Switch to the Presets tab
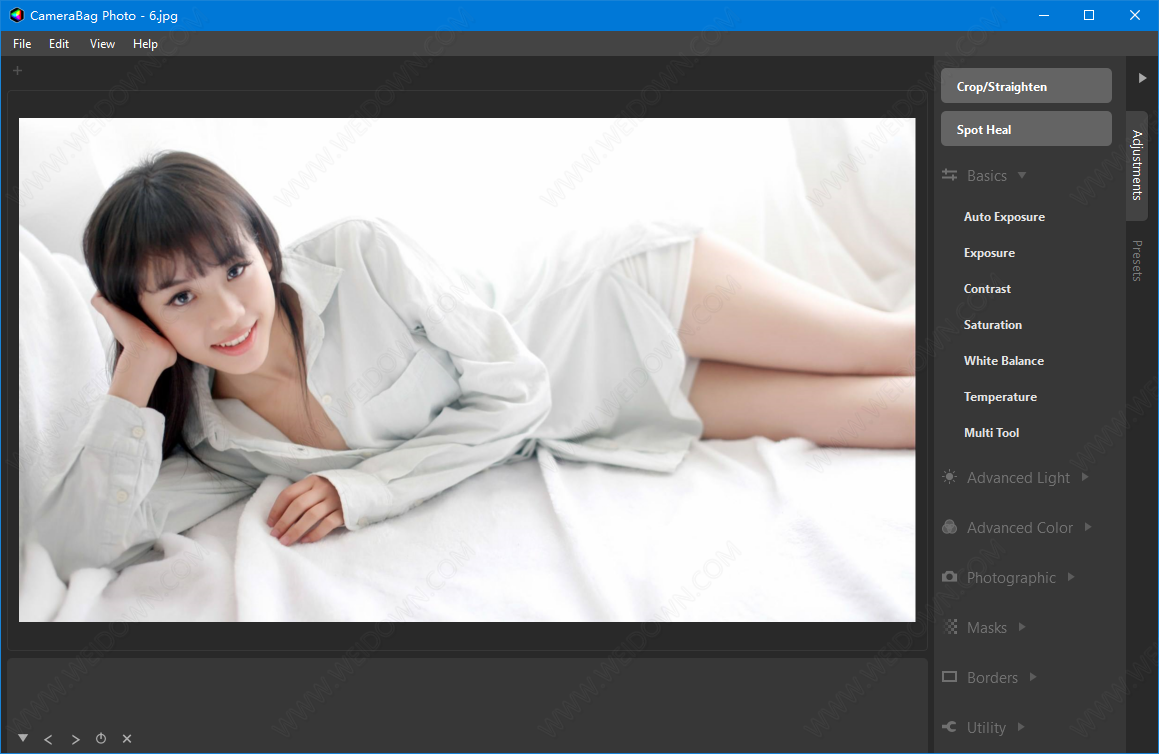 (1137, 260)
